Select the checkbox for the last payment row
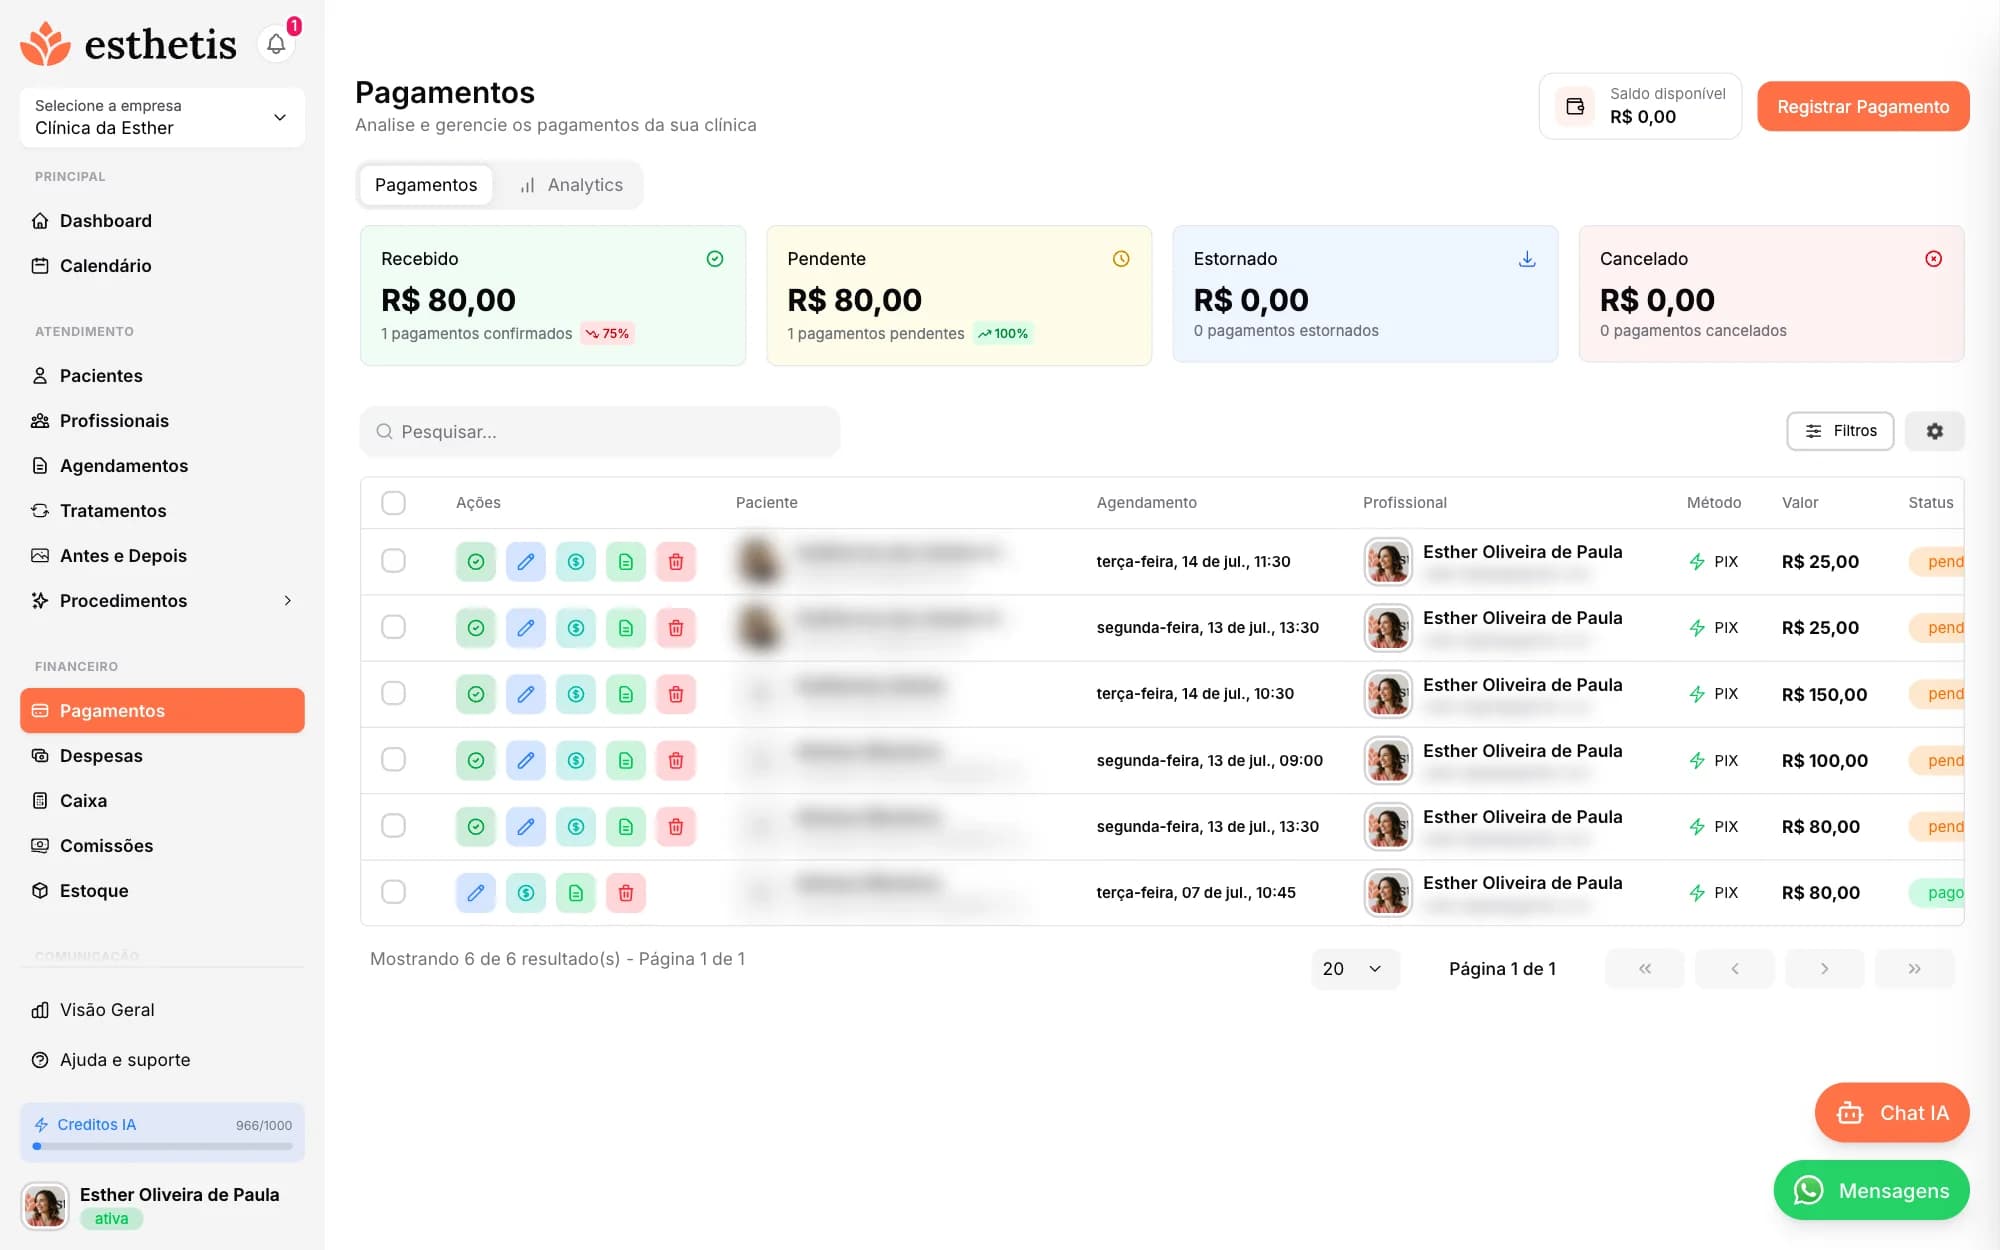 tap(394, 892)
